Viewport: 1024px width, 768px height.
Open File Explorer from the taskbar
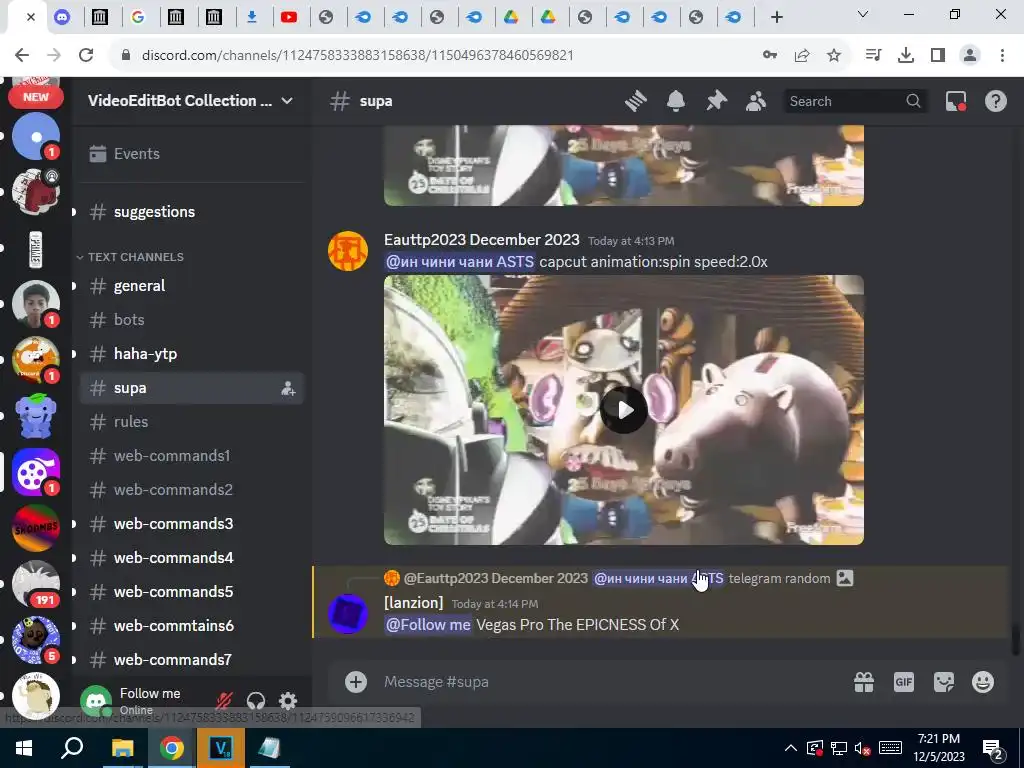122,748
